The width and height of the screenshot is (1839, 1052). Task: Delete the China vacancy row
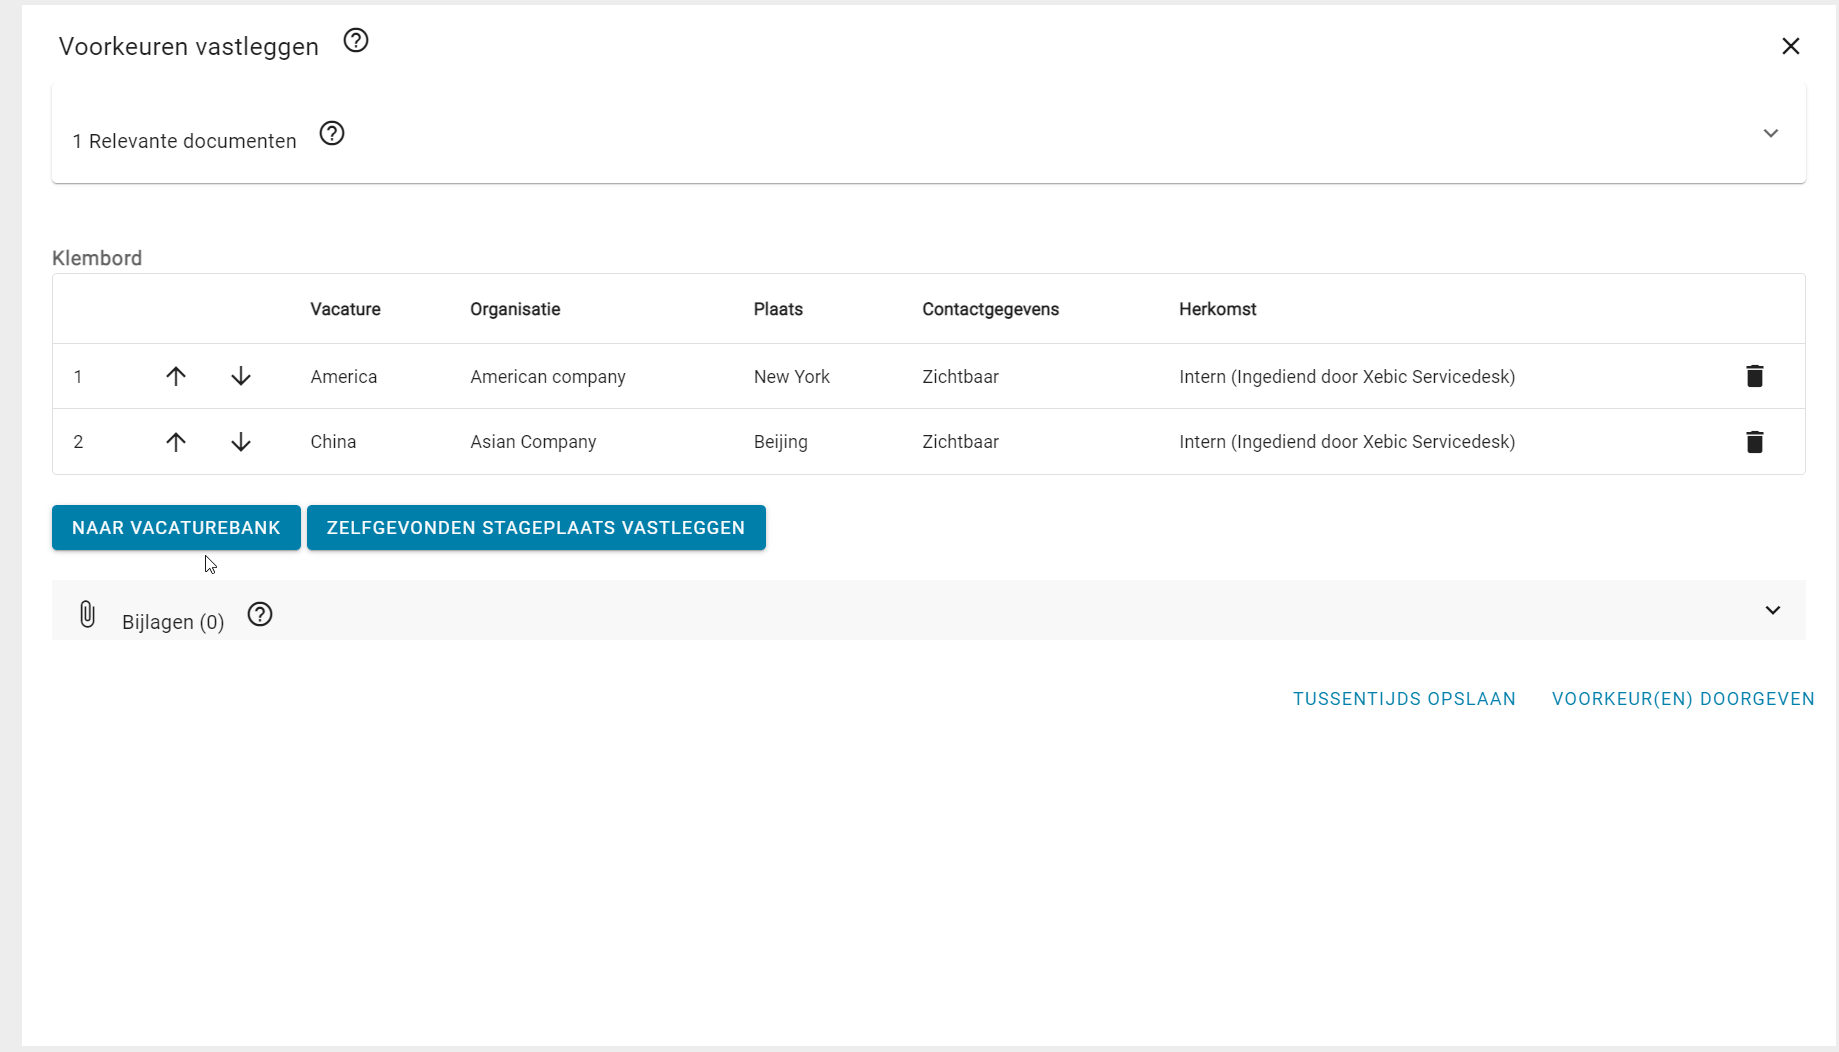point(1754,442)
